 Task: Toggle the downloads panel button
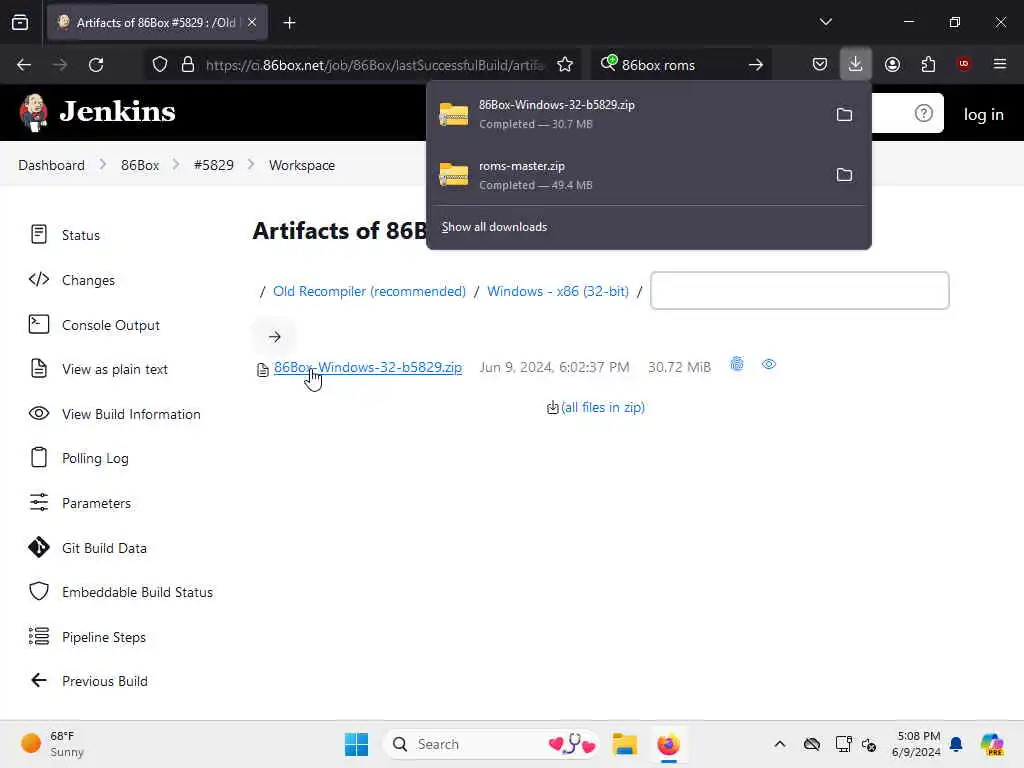(x=856, y=64)
